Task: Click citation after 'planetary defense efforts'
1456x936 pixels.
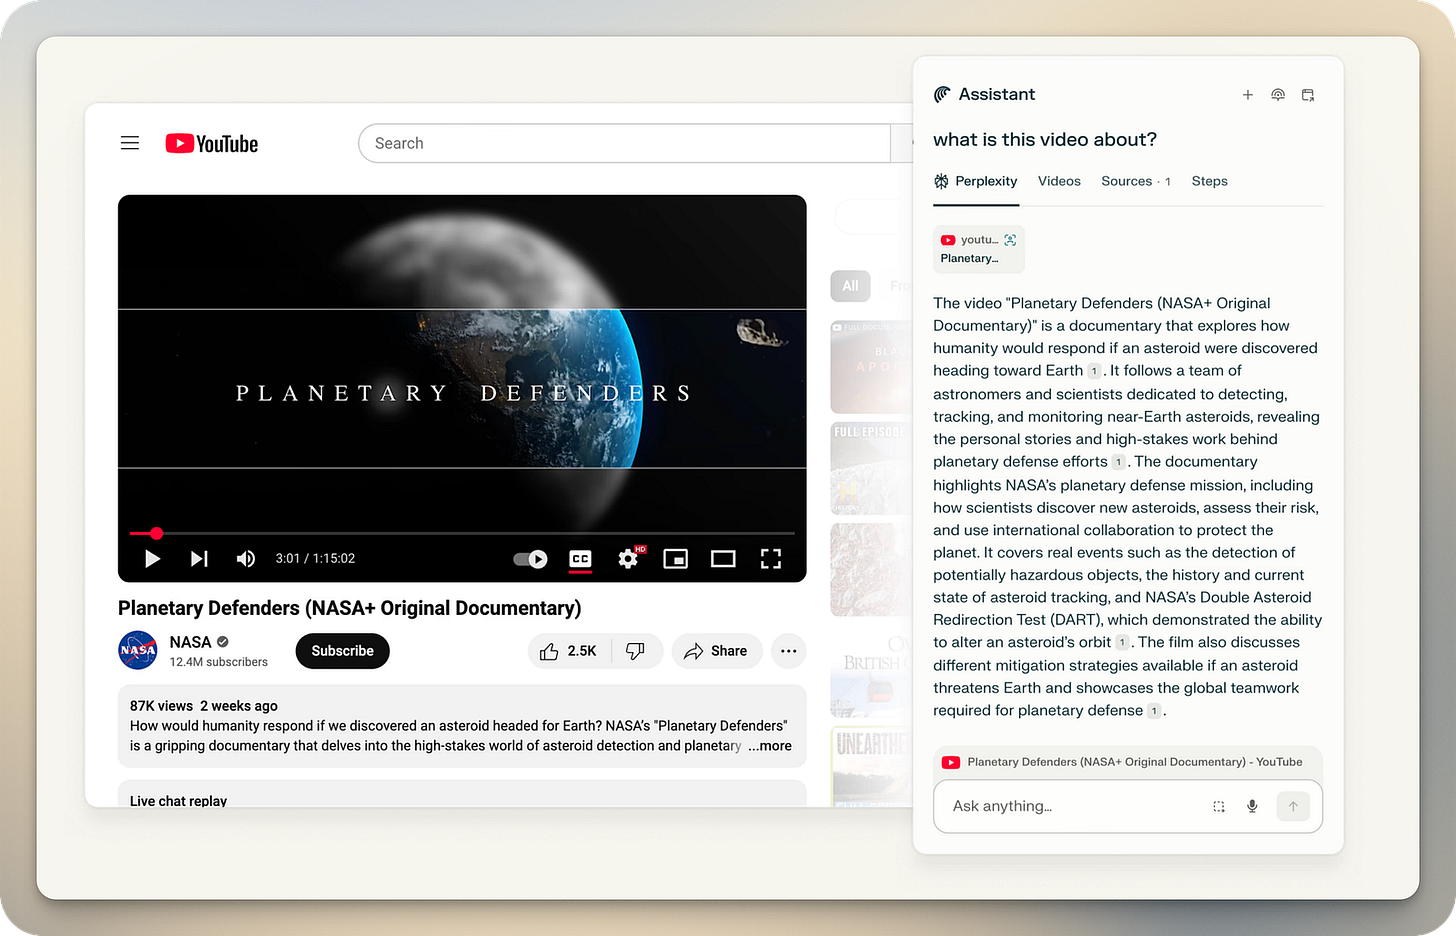Action: pyautogui.click(x=1119, y=462)
